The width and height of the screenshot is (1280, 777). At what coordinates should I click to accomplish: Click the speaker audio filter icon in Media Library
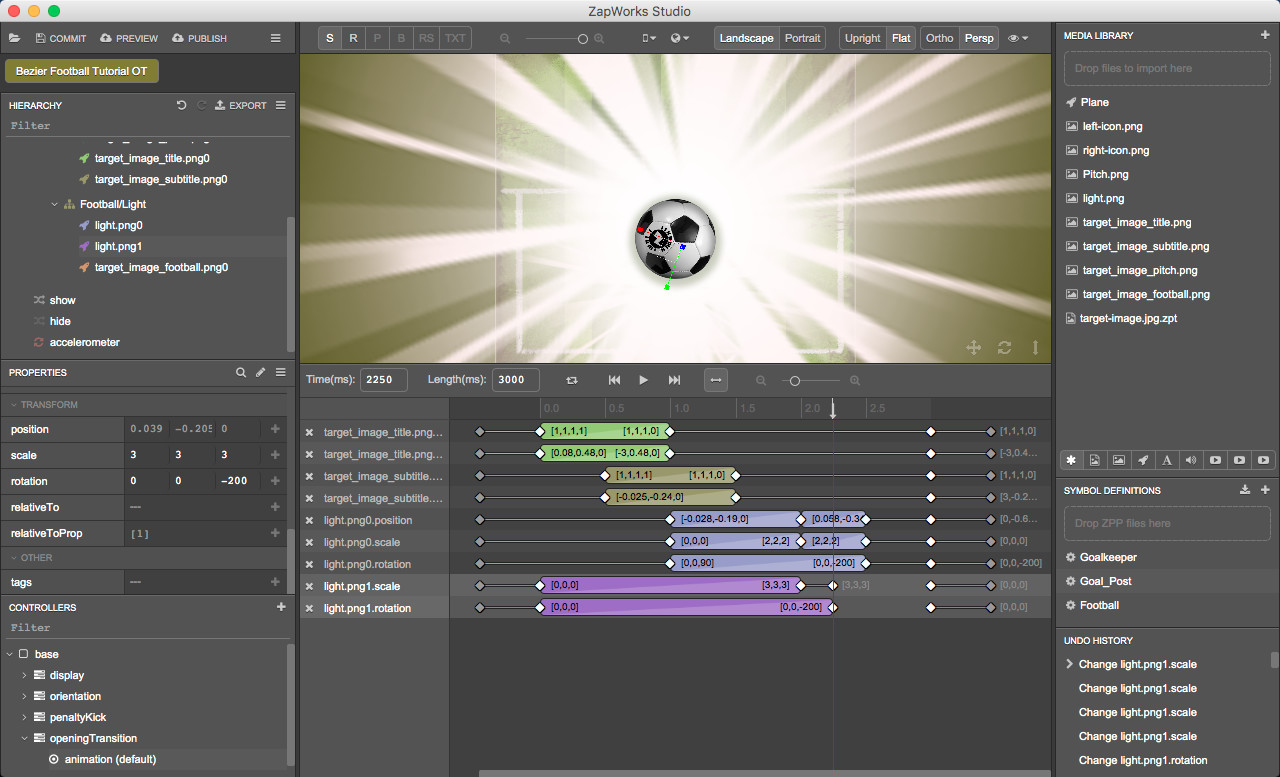click(x=1191, y=459)
